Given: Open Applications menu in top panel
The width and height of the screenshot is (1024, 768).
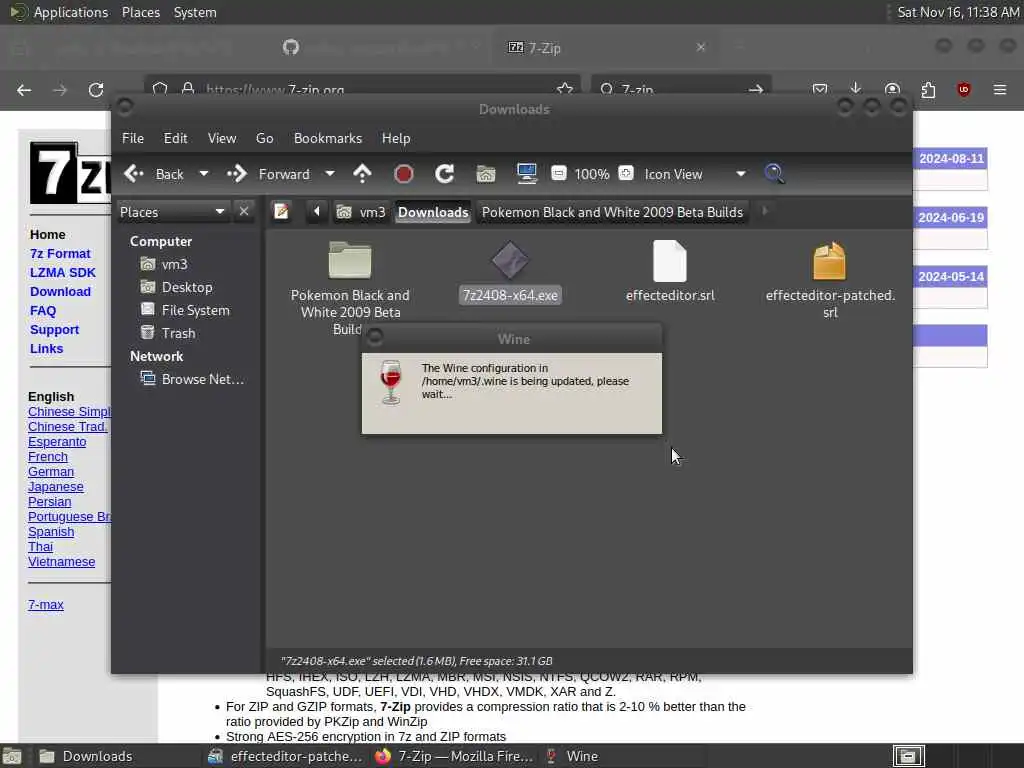Looking at the screenshot, I should (x=71, y=12).
